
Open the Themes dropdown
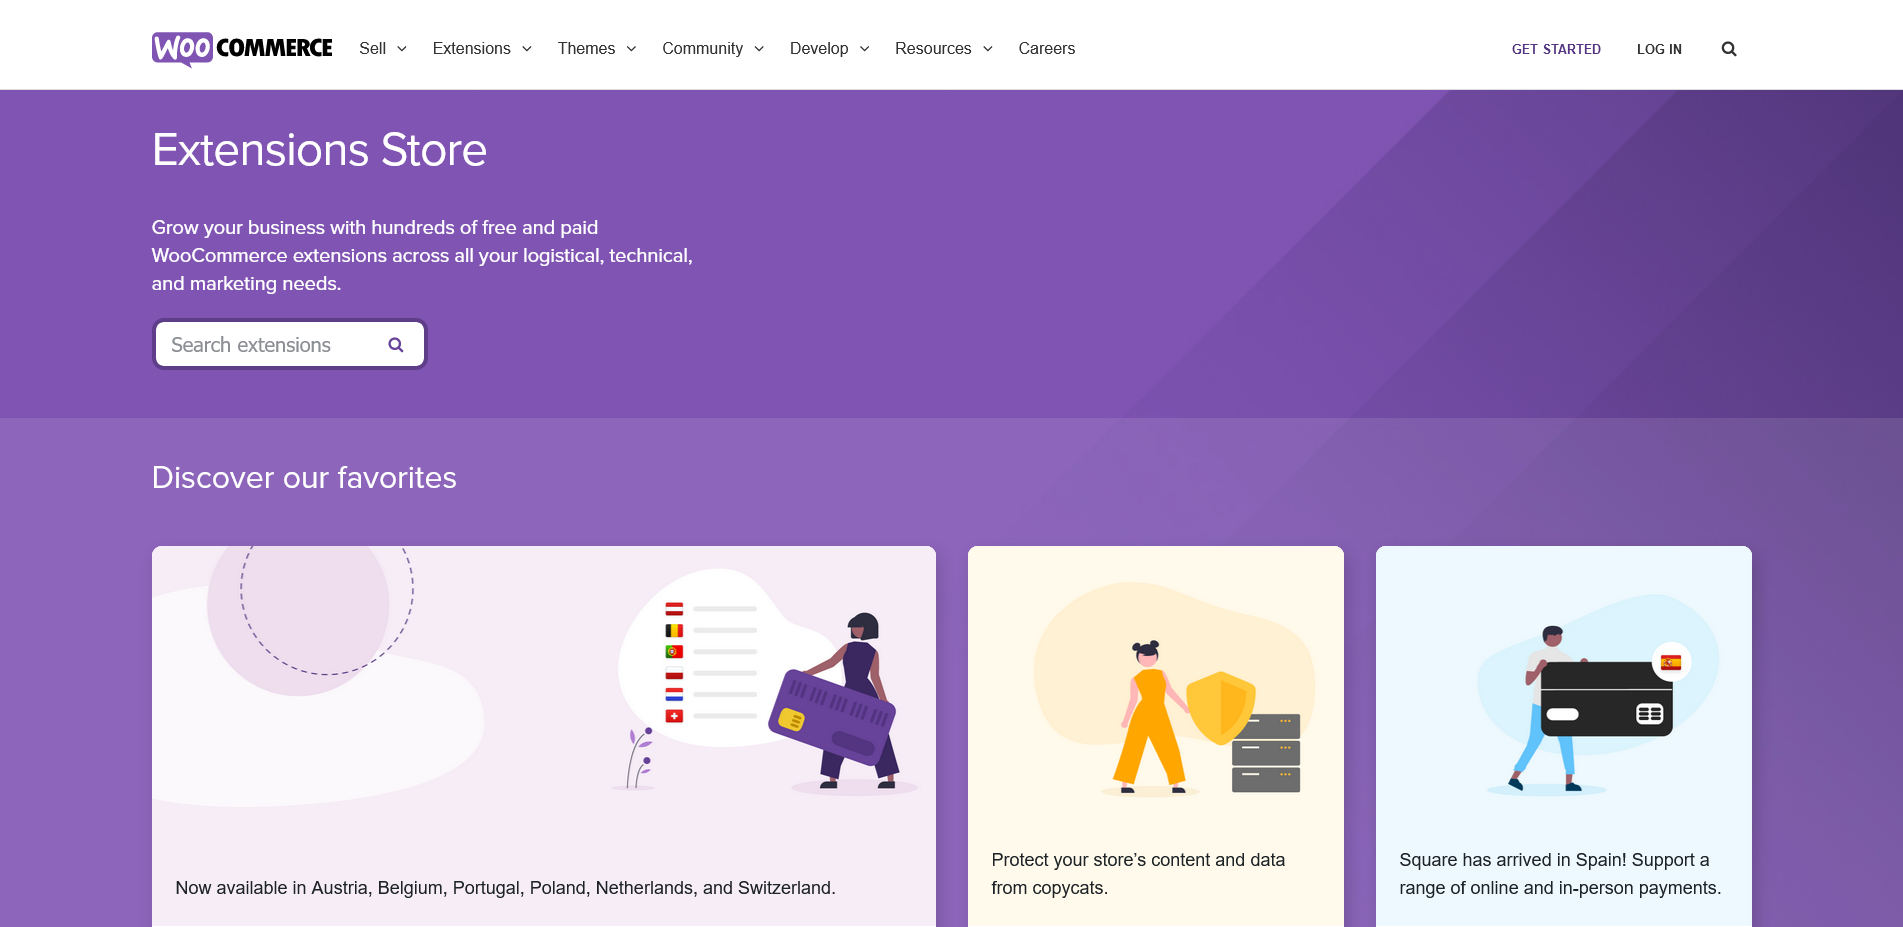click(596, 48)
